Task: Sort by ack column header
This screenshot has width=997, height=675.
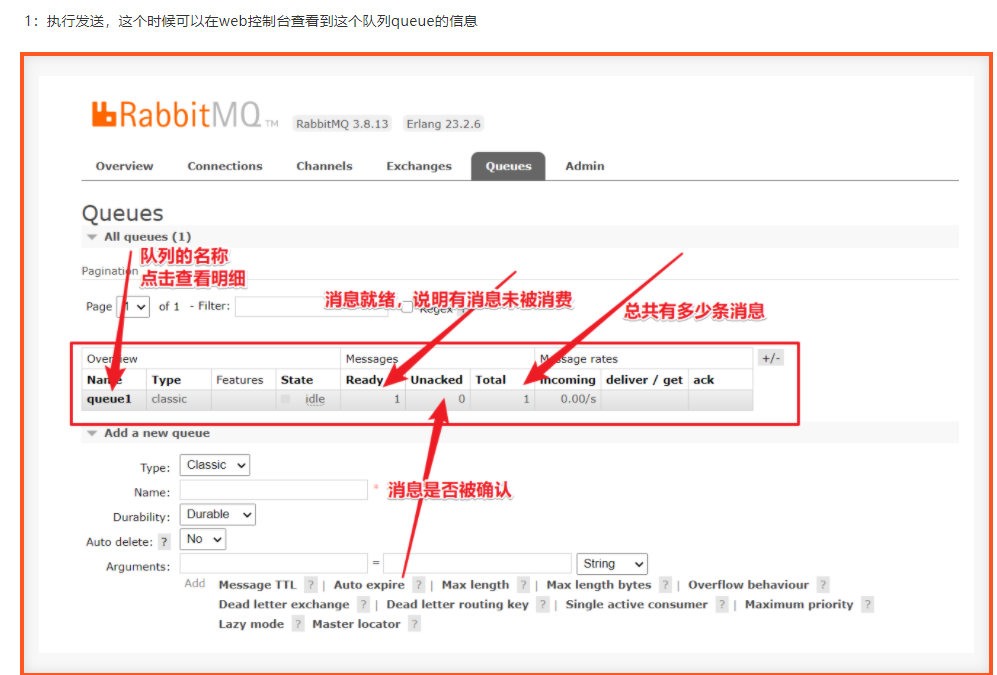Action: tap(703, 379)
